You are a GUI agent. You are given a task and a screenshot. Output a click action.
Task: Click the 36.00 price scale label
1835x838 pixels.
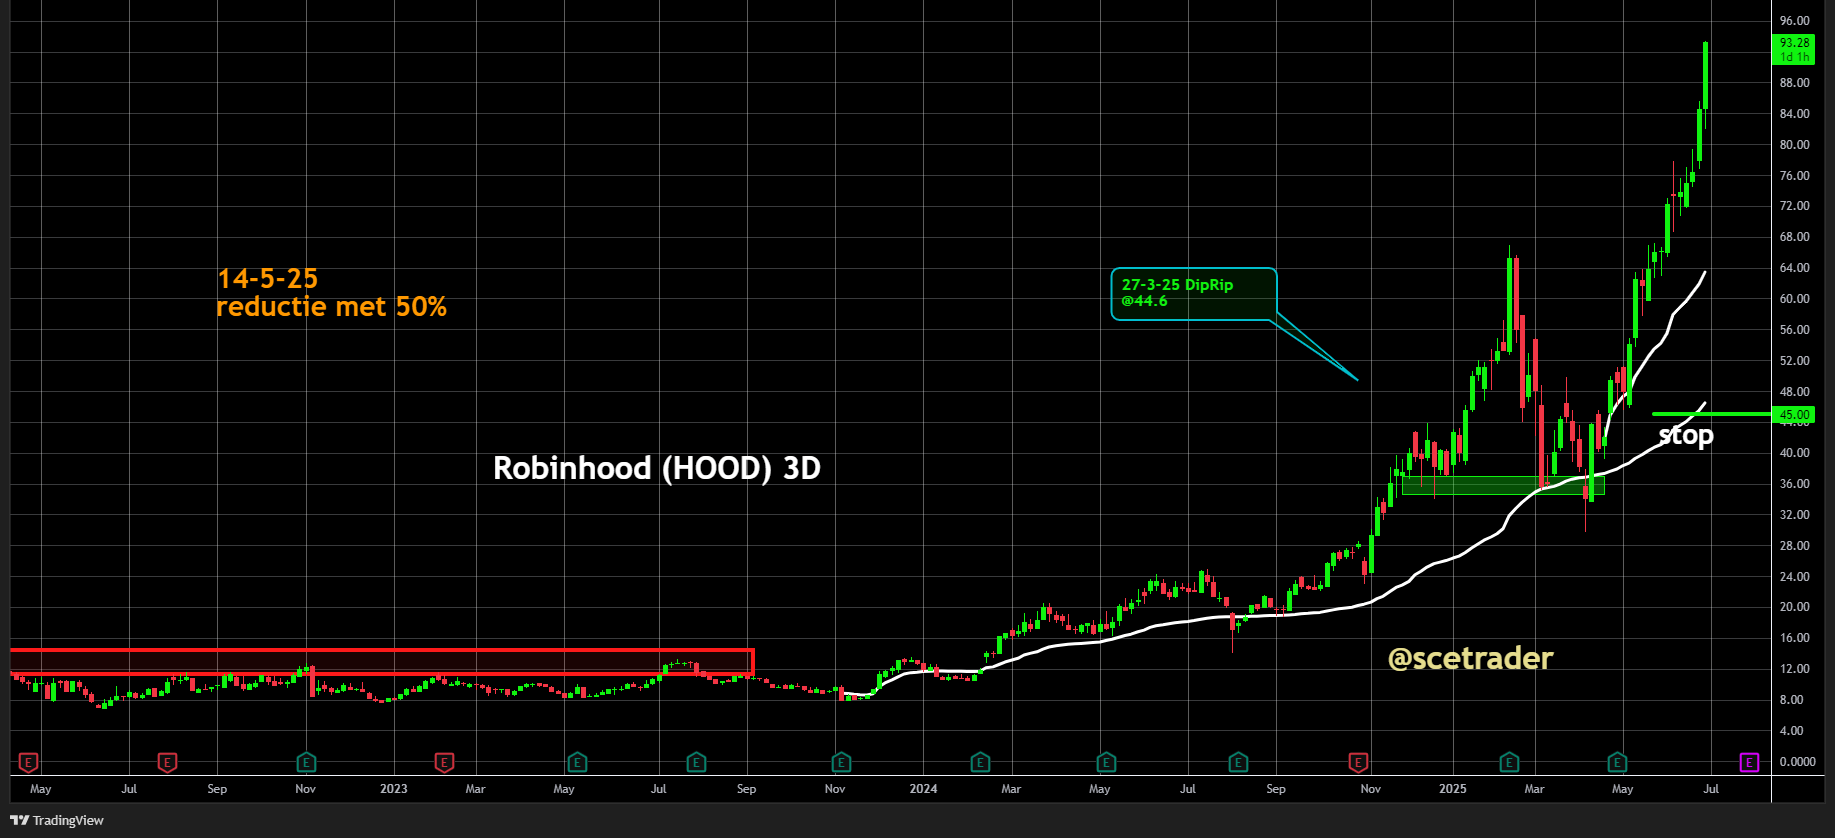tap(1795, 484)
